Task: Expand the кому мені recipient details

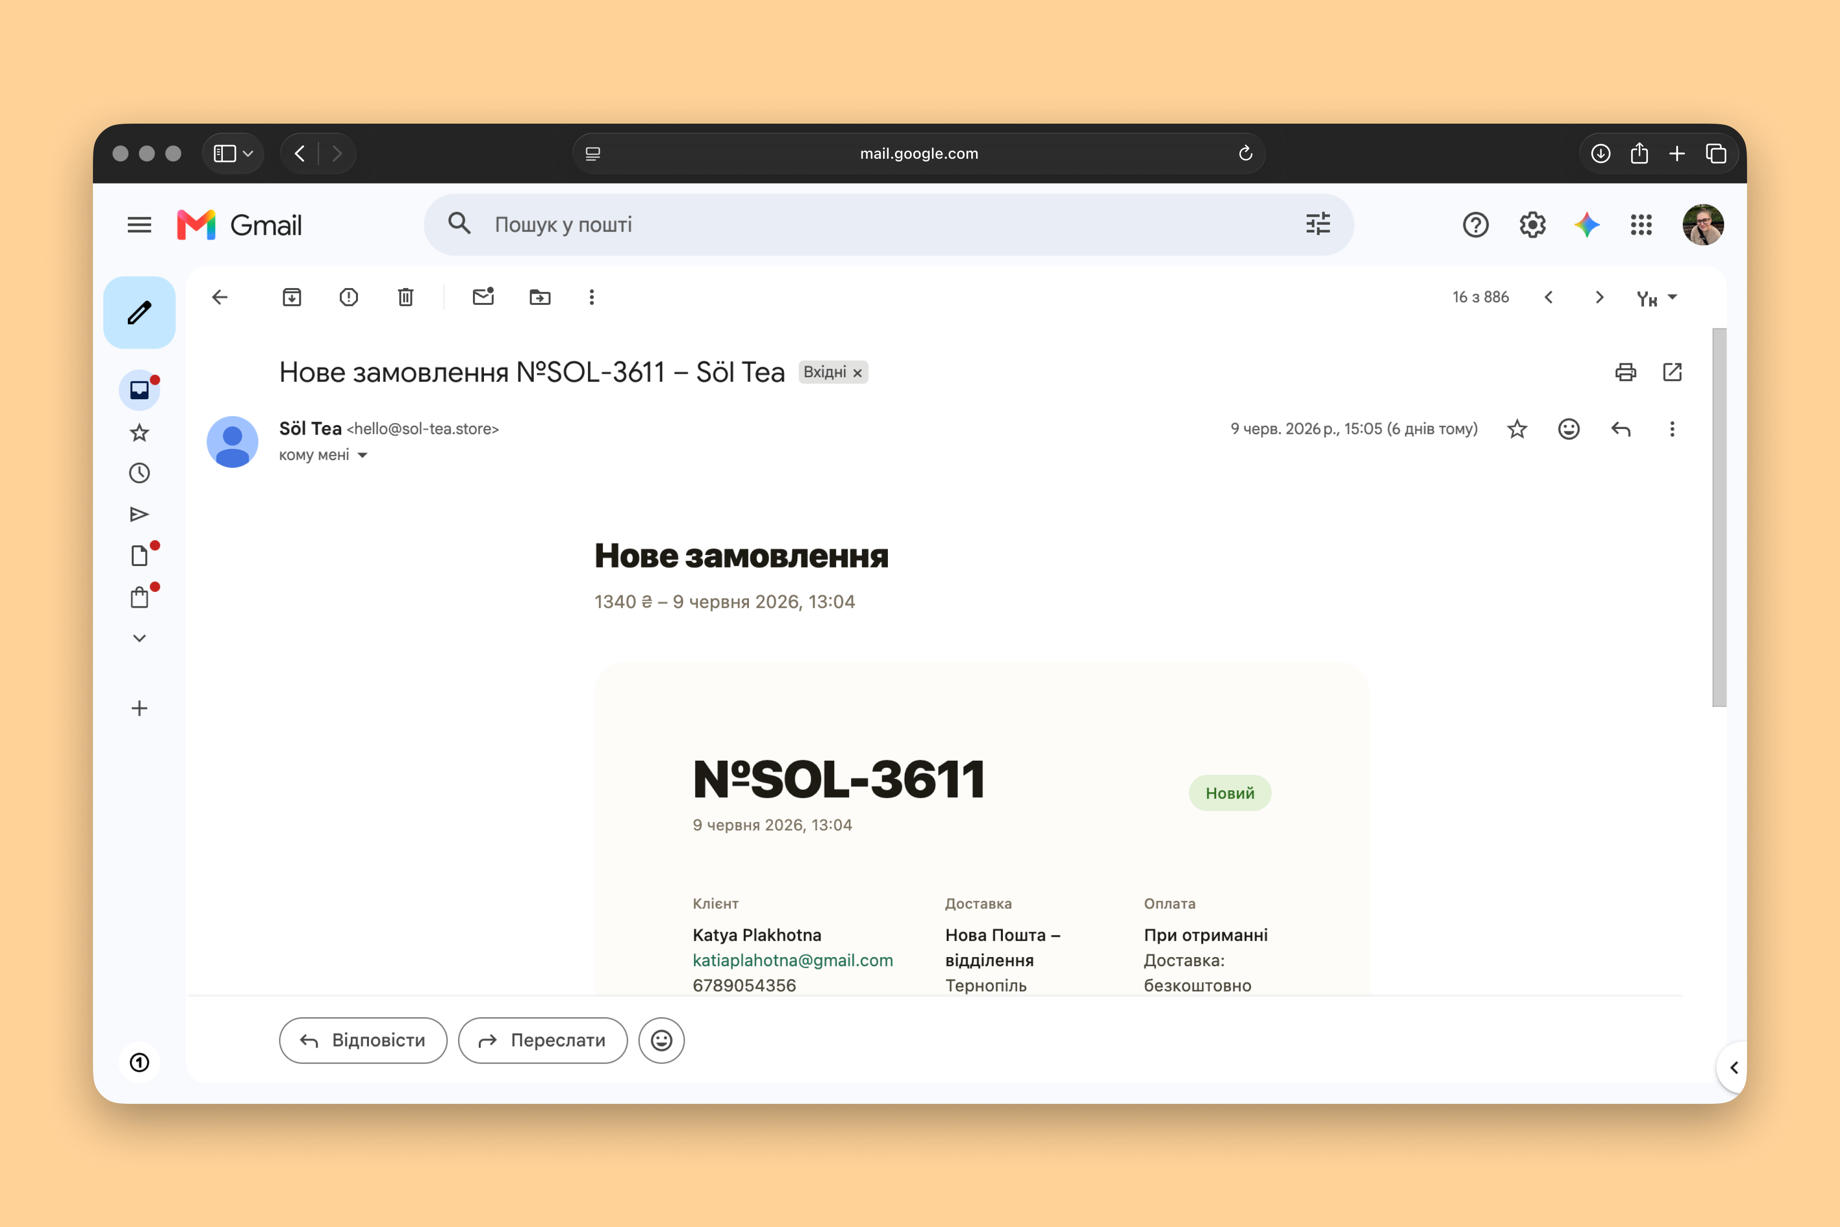Action: (x=363, y=455)
